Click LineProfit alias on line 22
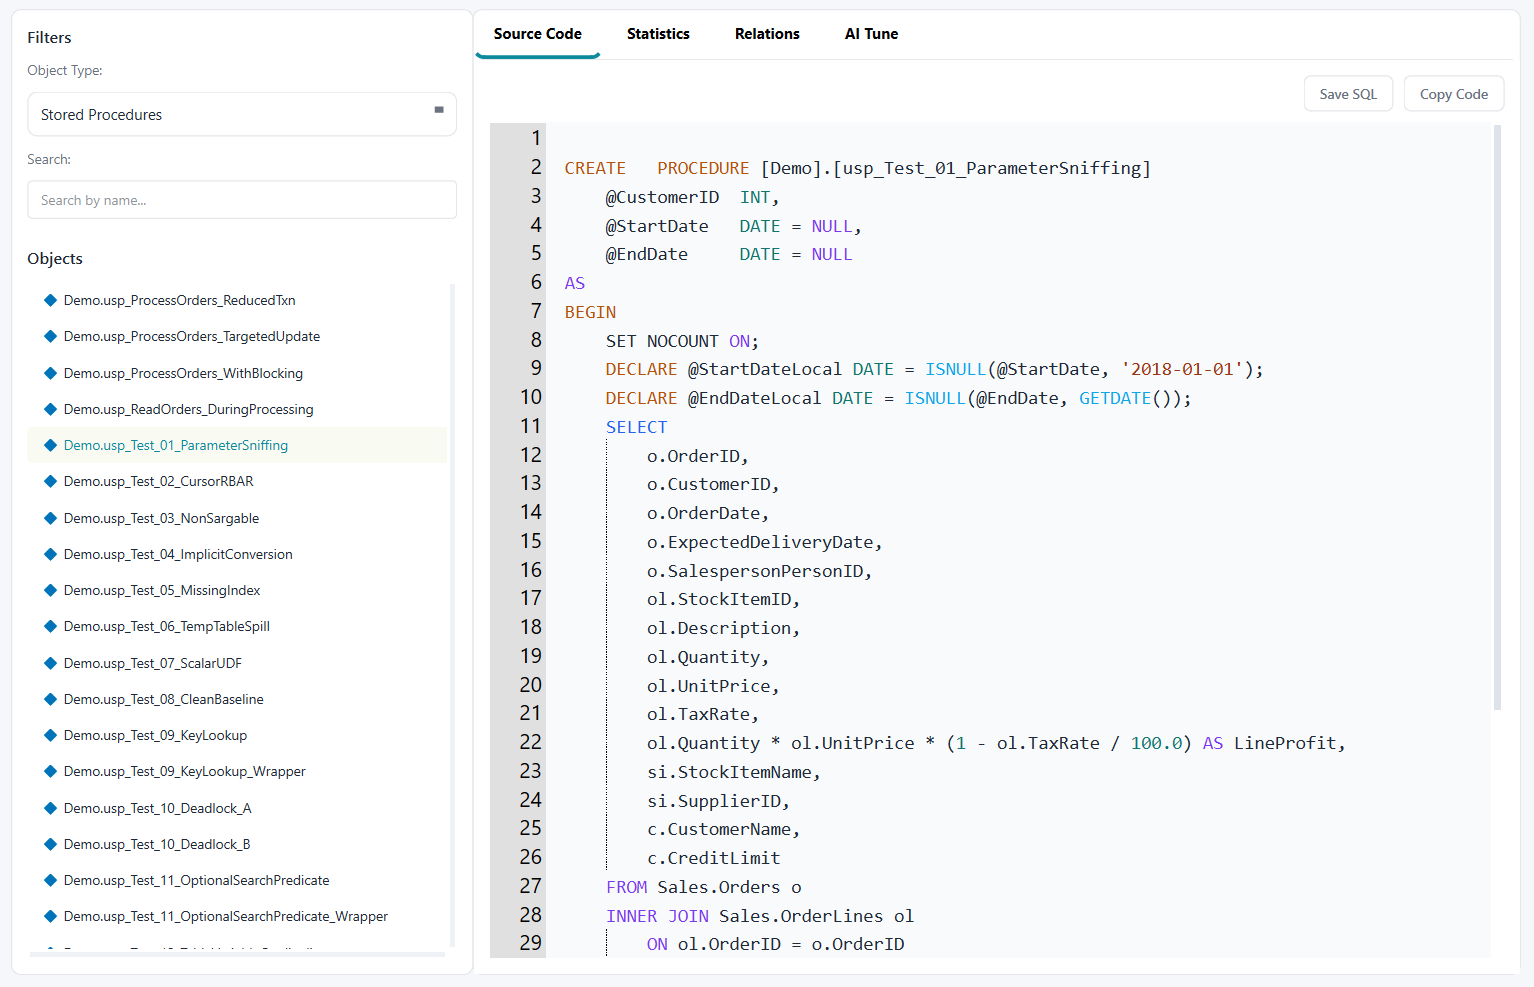 pos(1285,743)
